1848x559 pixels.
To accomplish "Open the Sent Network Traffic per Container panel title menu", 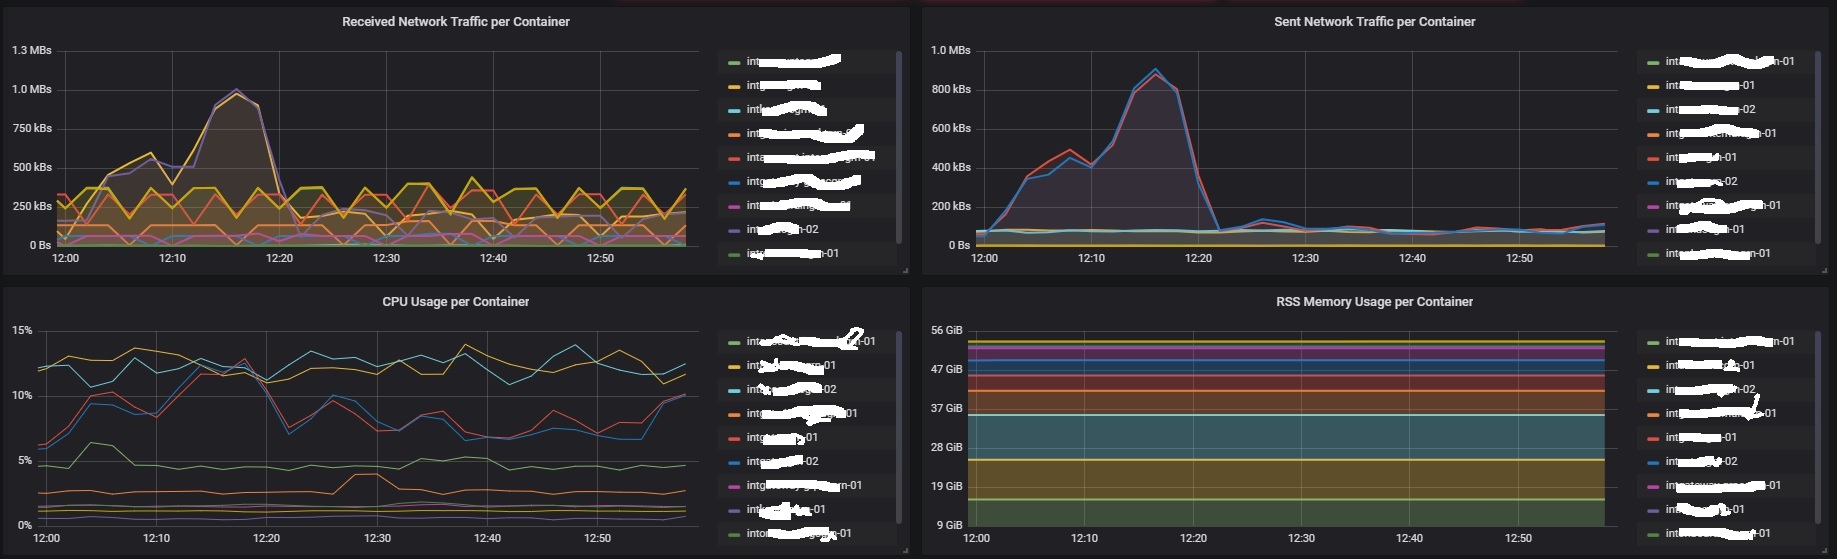I will (x=1374, y=21).
